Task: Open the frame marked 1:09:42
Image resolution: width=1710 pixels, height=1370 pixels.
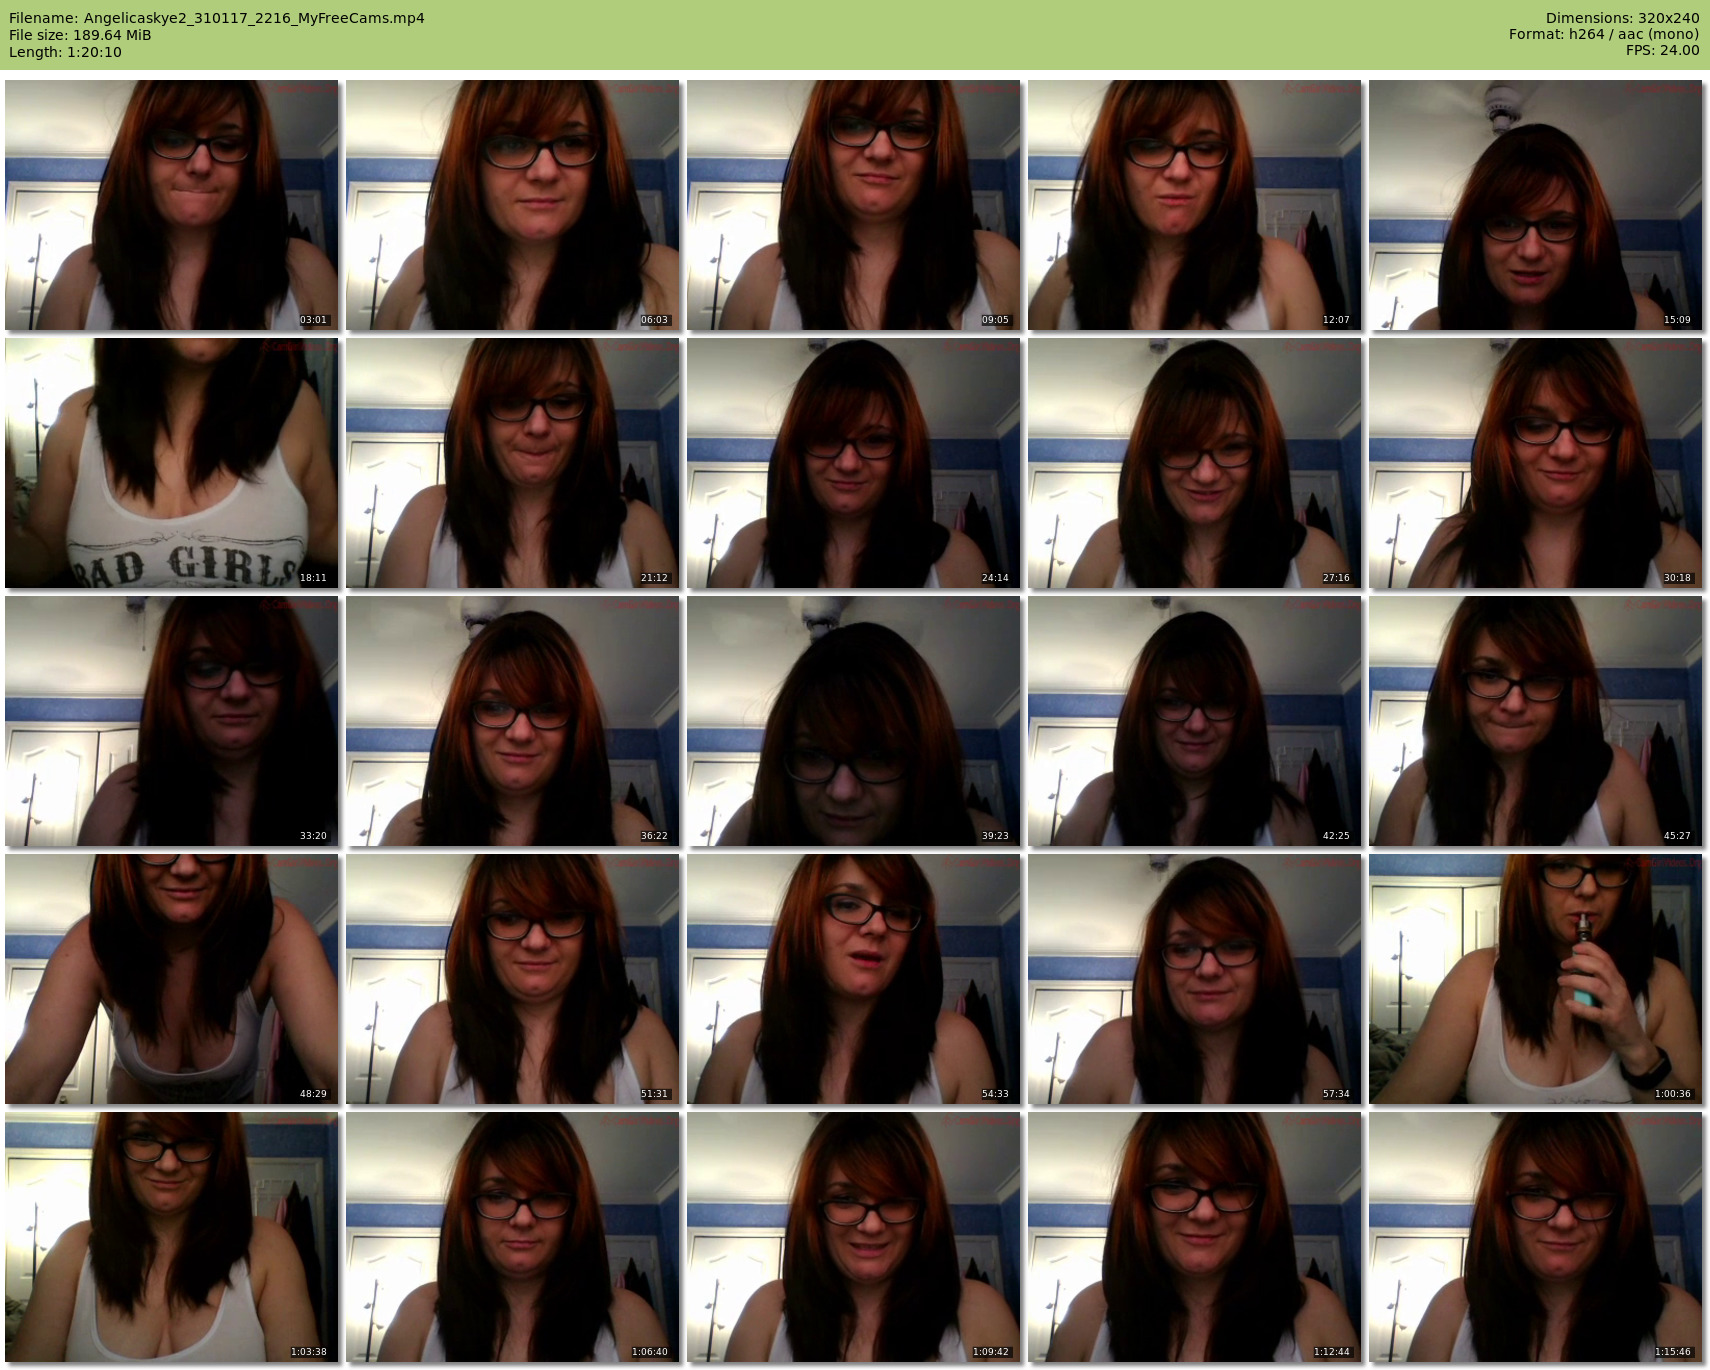Action: click(854, 1237)
